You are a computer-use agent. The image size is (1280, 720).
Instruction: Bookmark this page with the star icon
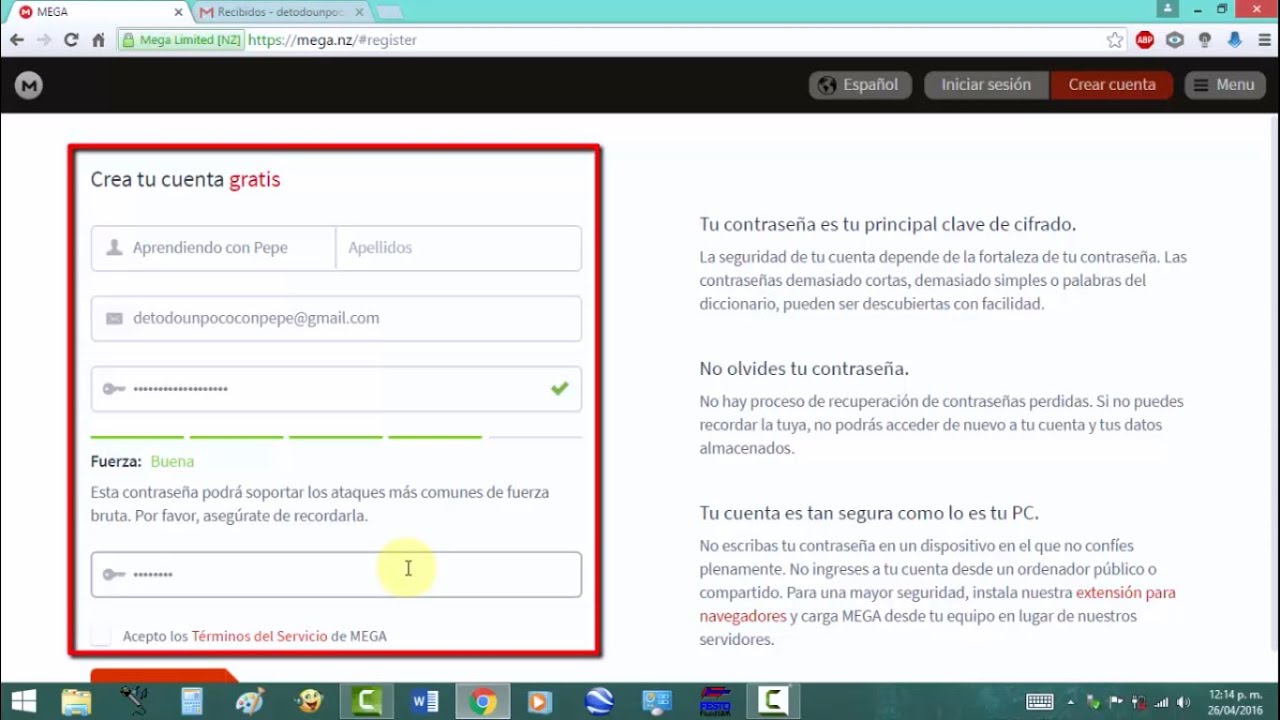click(x=1115, y=40)
